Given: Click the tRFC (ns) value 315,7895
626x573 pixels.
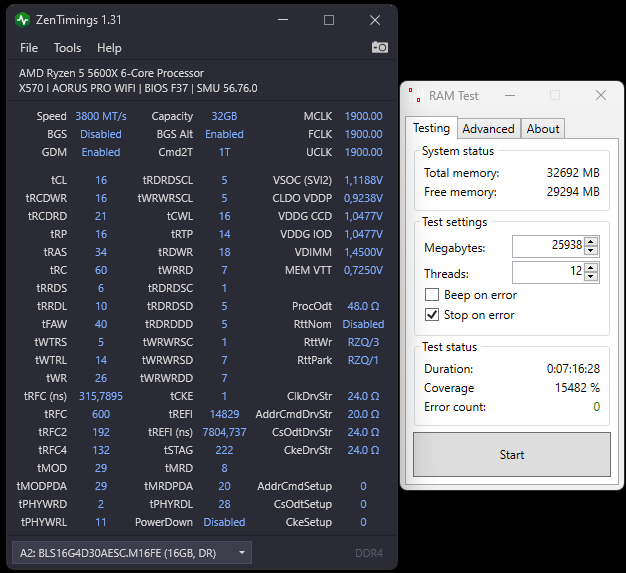Looking at the screenshot, I should (x=101, y=396).
